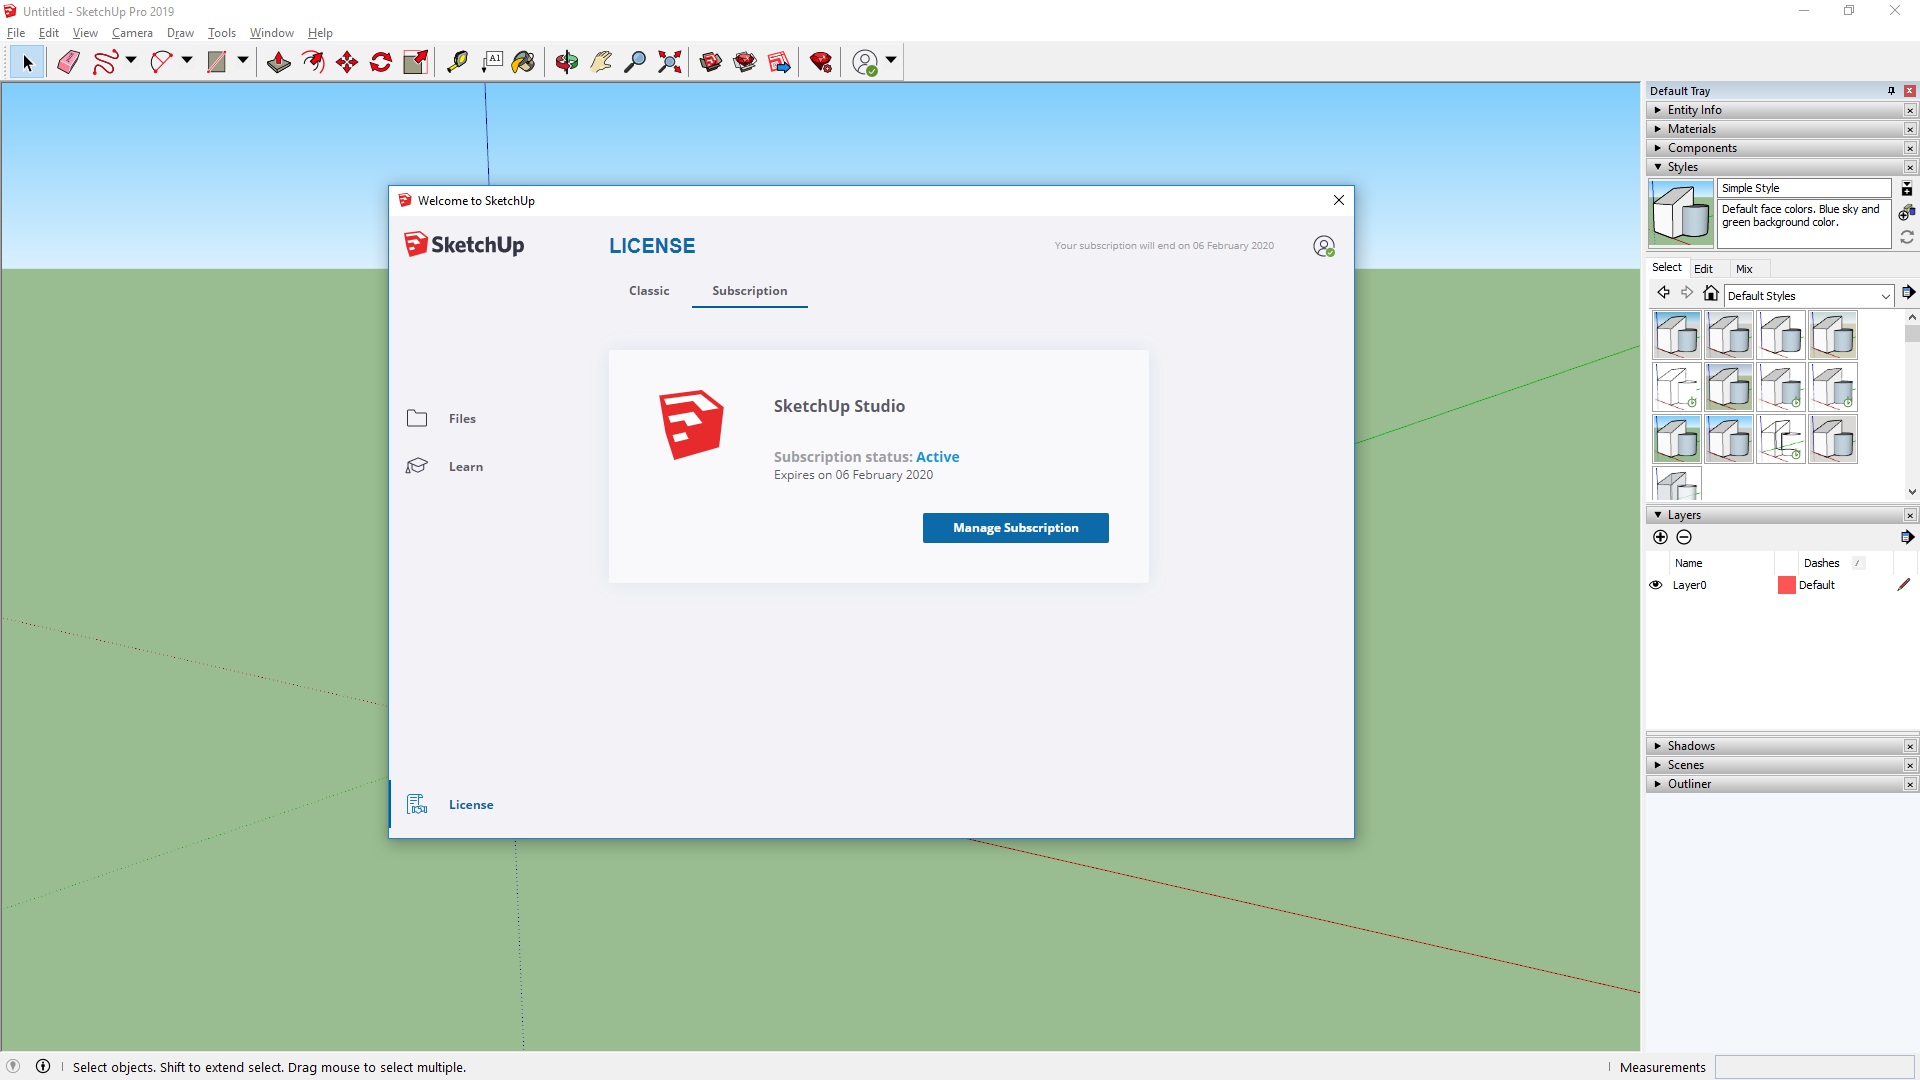Open the Extension Warehouse icon

click(745, 62)
